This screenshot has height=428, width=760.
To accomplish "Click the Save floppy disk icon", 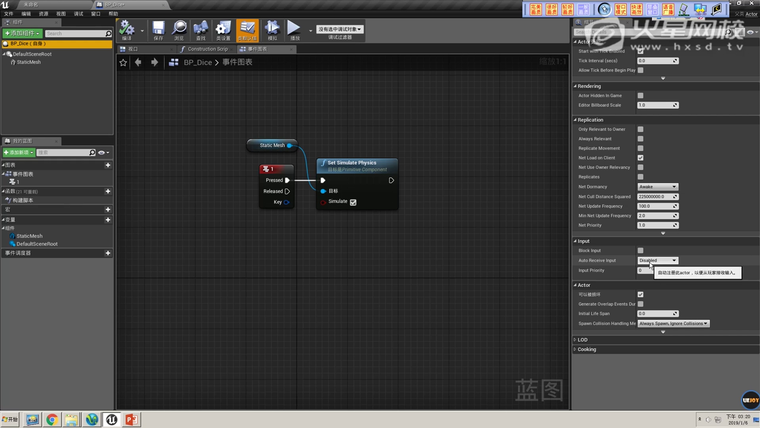I will tap(158, 28).
